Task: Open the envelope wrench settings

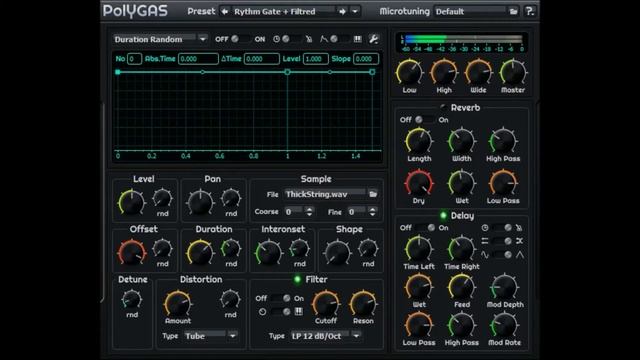Action: [x=373, y=39]
